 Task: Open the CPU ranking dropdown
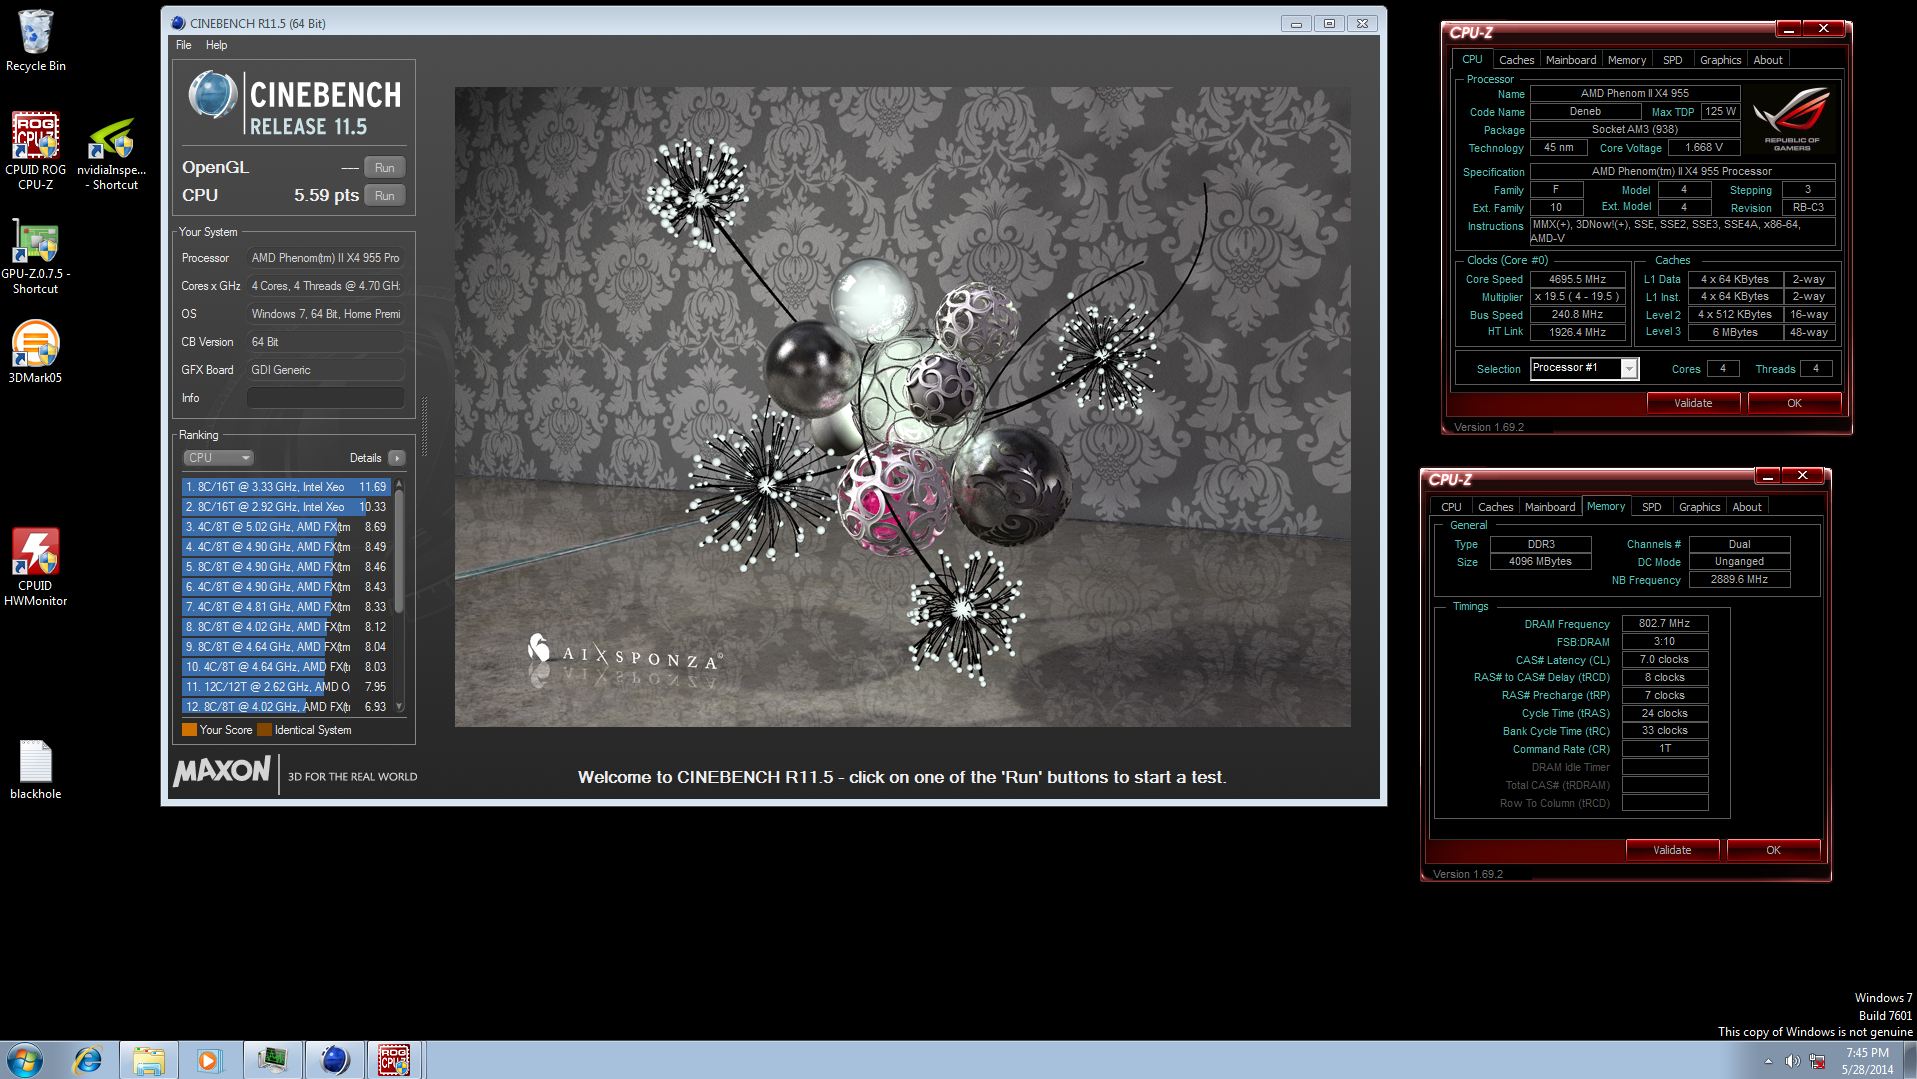click(218, 458)
